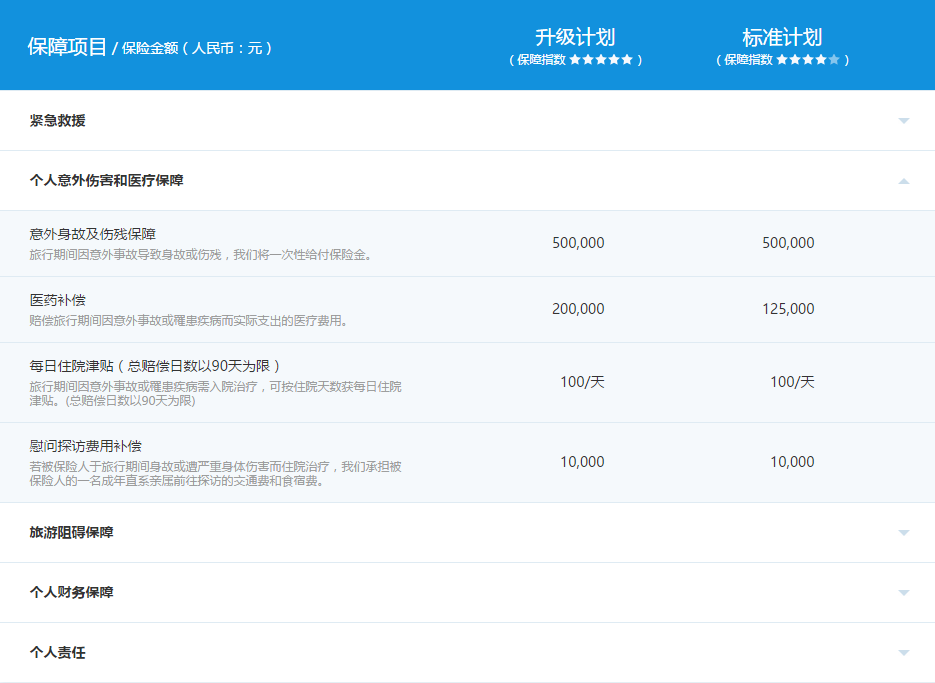Click the 旅游阻碍保障 section title

72,532
